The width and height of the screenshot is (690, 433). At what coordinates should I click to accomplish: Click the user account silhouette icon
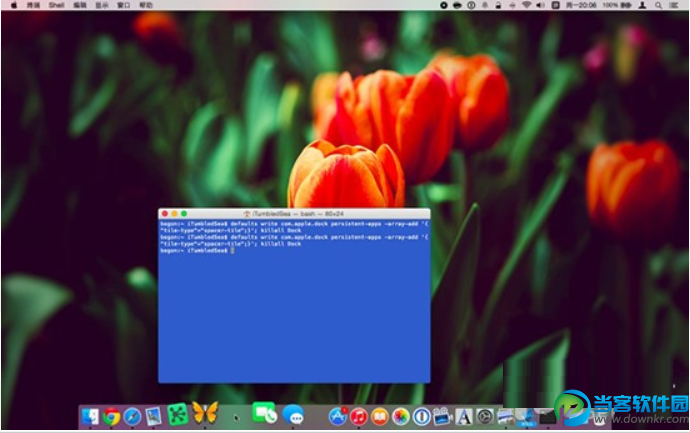point(643,5)
